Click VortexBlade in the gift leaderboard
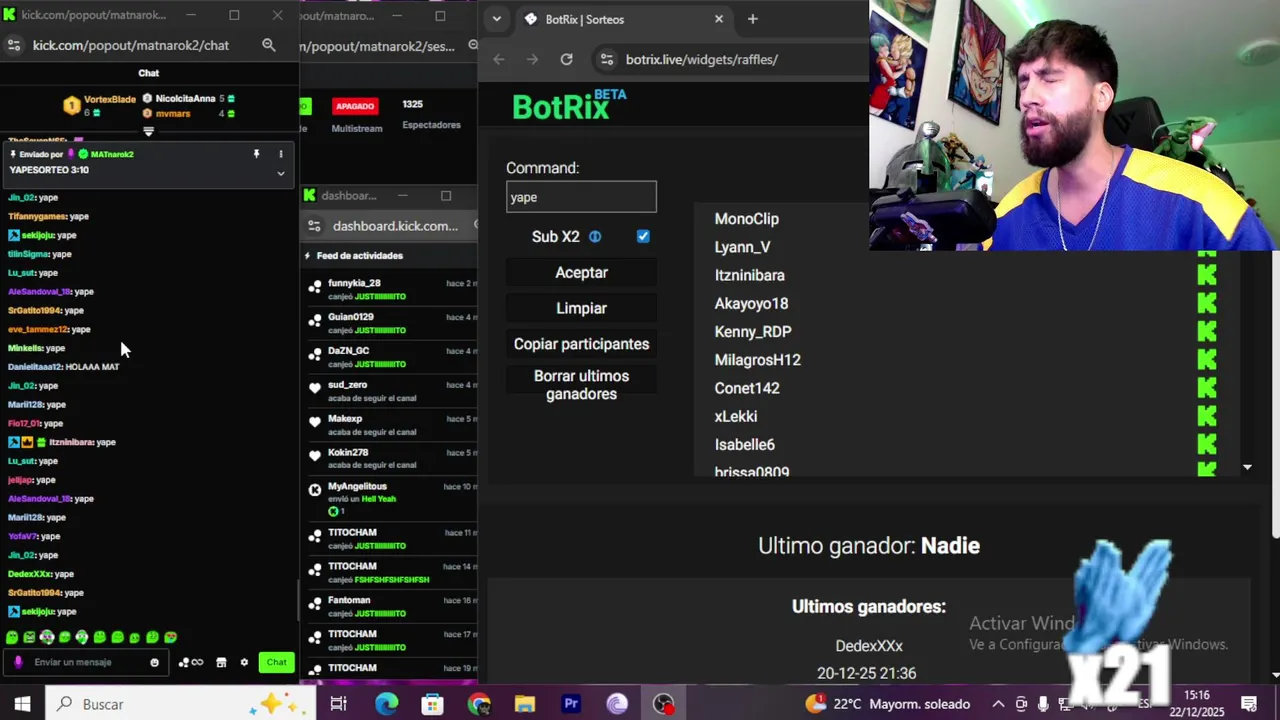1280x720 pixels. coord(109,99)
